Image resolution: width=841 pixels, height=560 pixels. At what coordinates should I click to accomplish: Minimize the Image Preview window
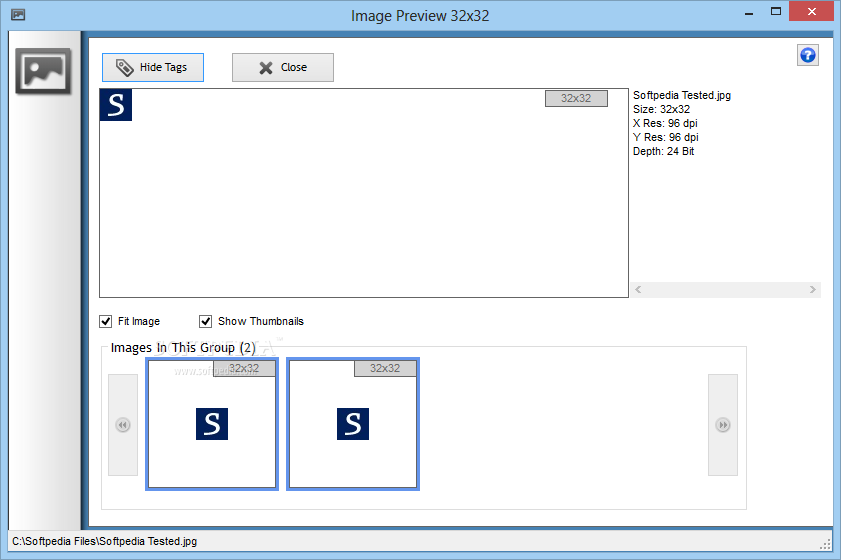pyautogui.click(x=749, y=12)
